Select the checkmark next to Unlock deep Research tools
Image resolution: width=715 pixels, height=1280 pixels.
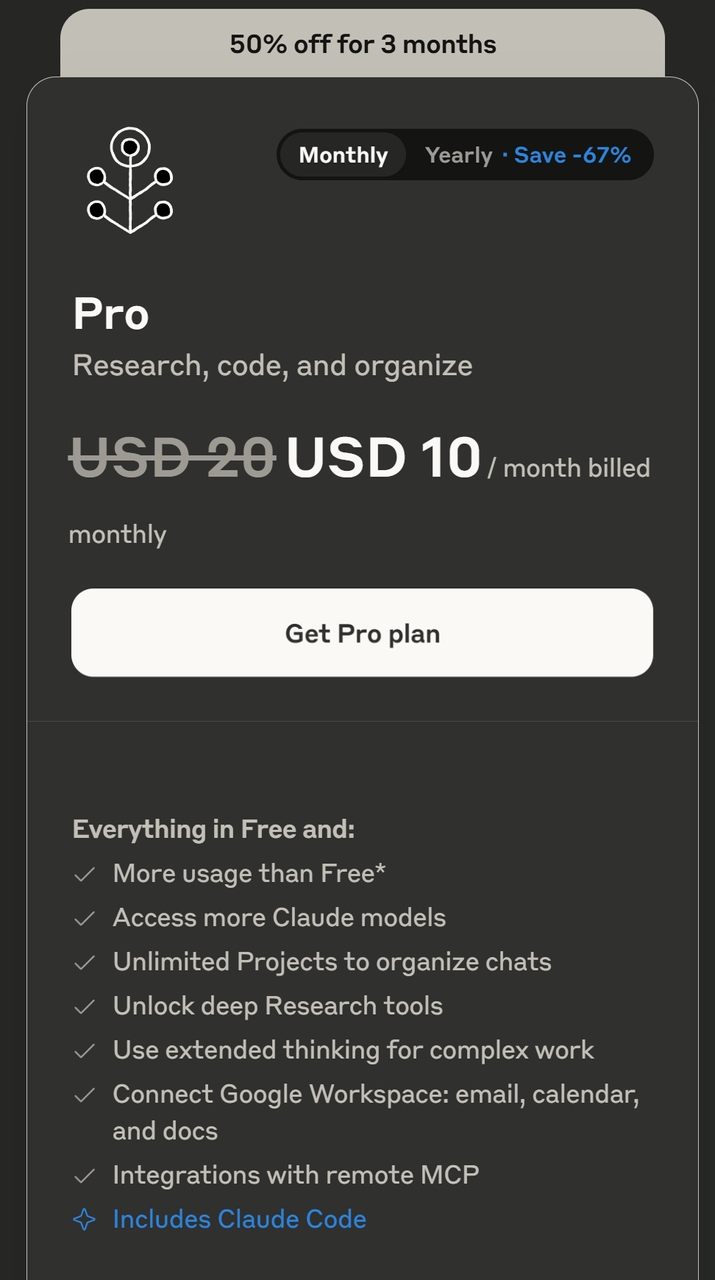click(84, 1006)
